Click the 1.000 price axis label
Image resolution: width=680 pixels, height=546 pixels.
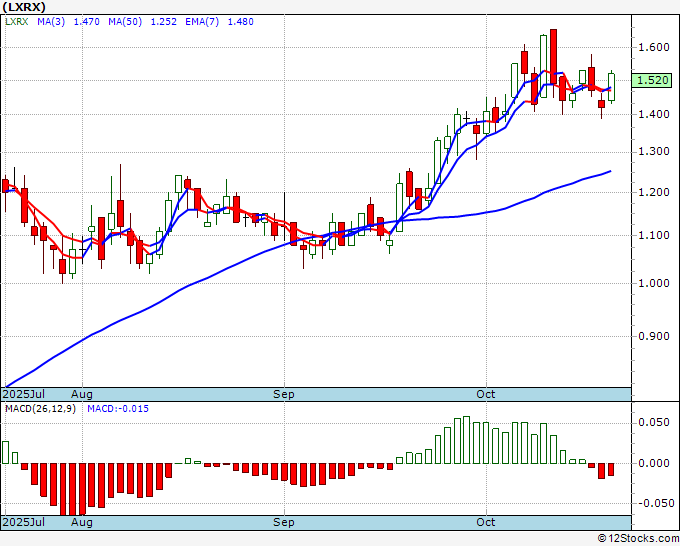point(654,283)
